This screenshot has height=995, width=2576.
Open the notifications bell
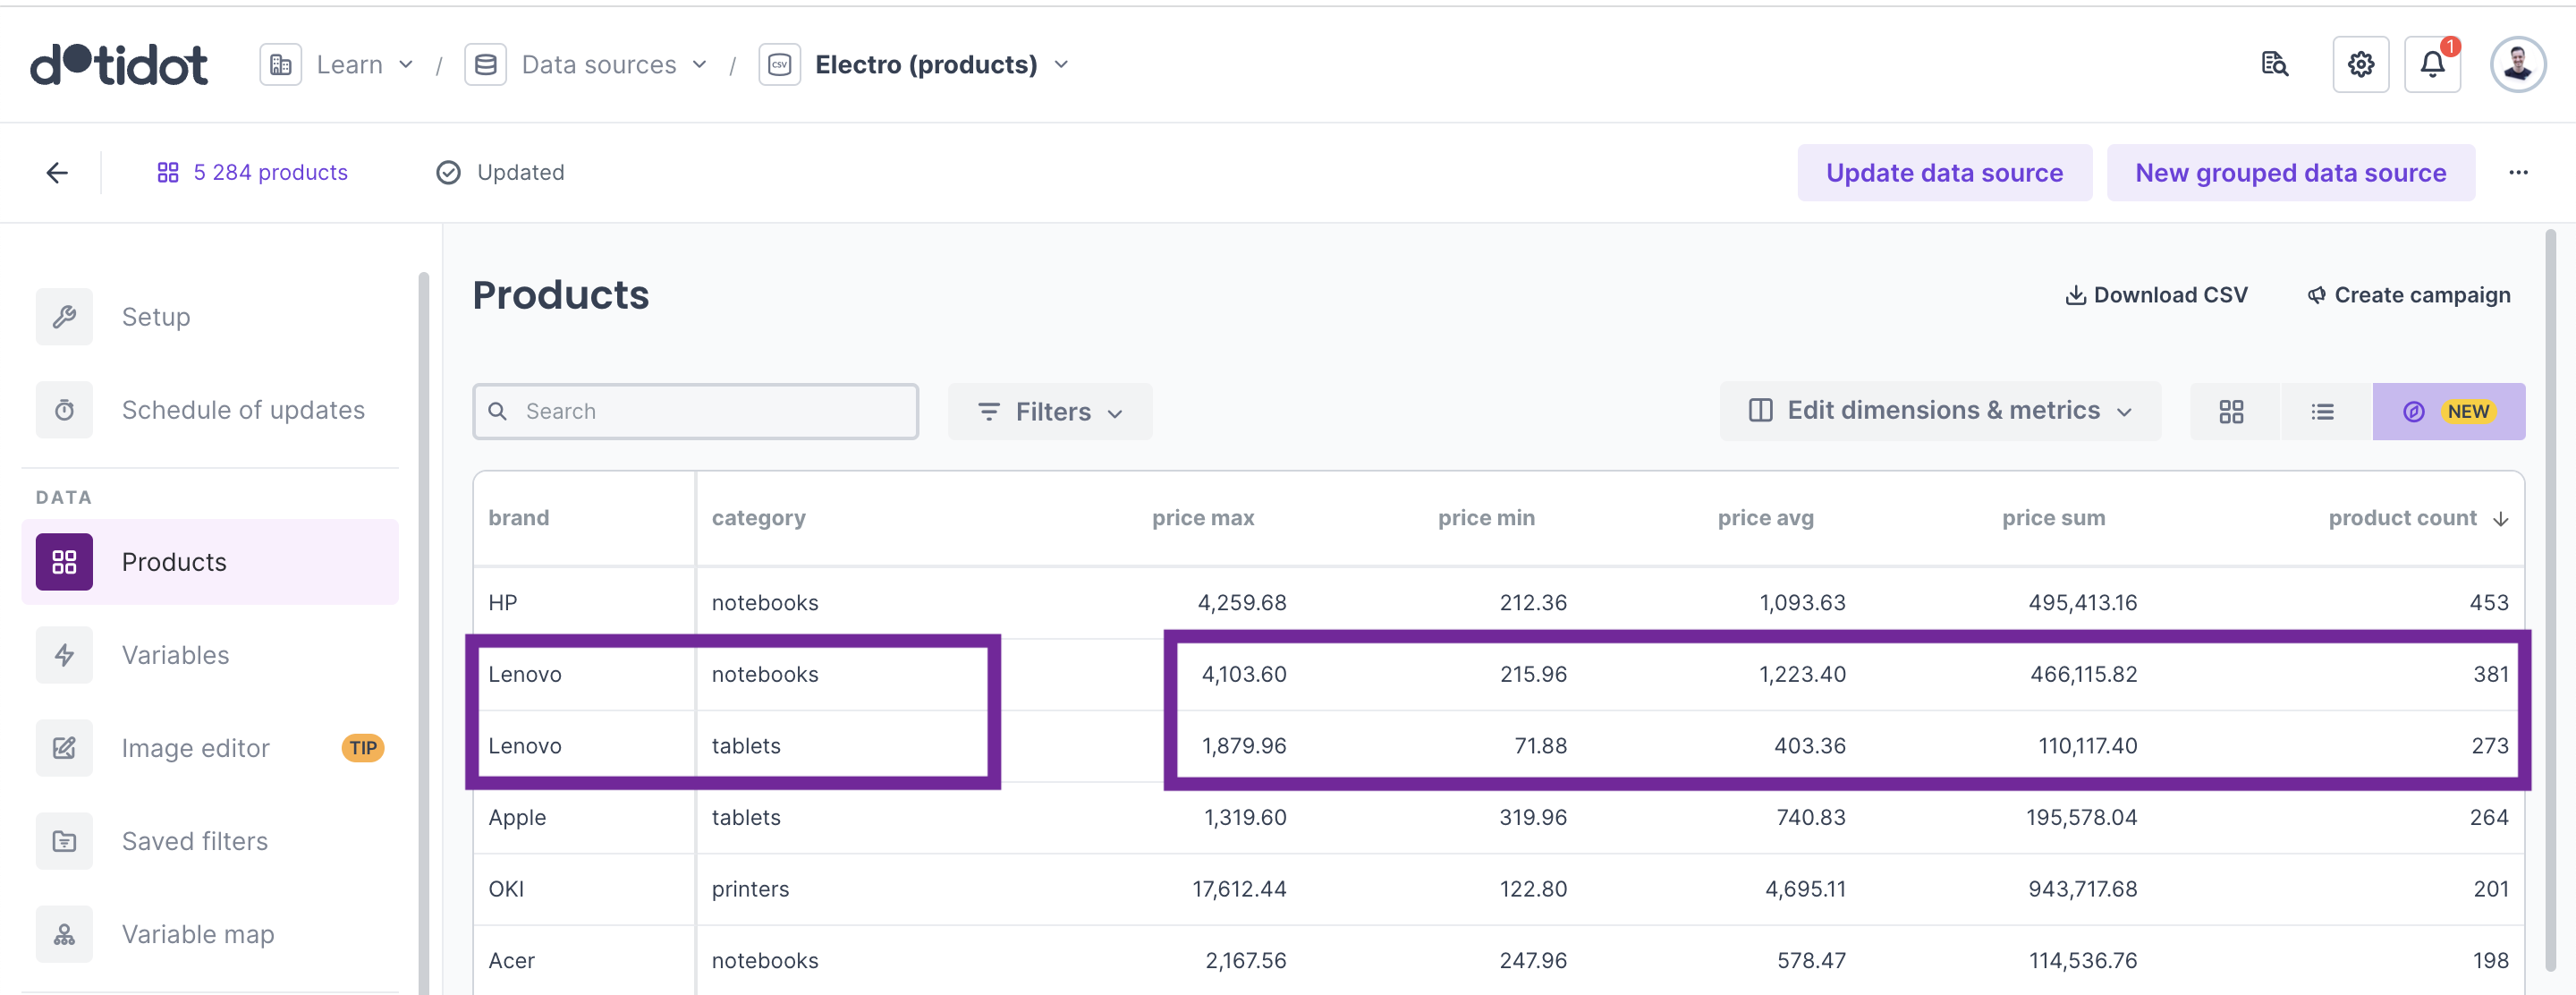(x=2431, y=65)
